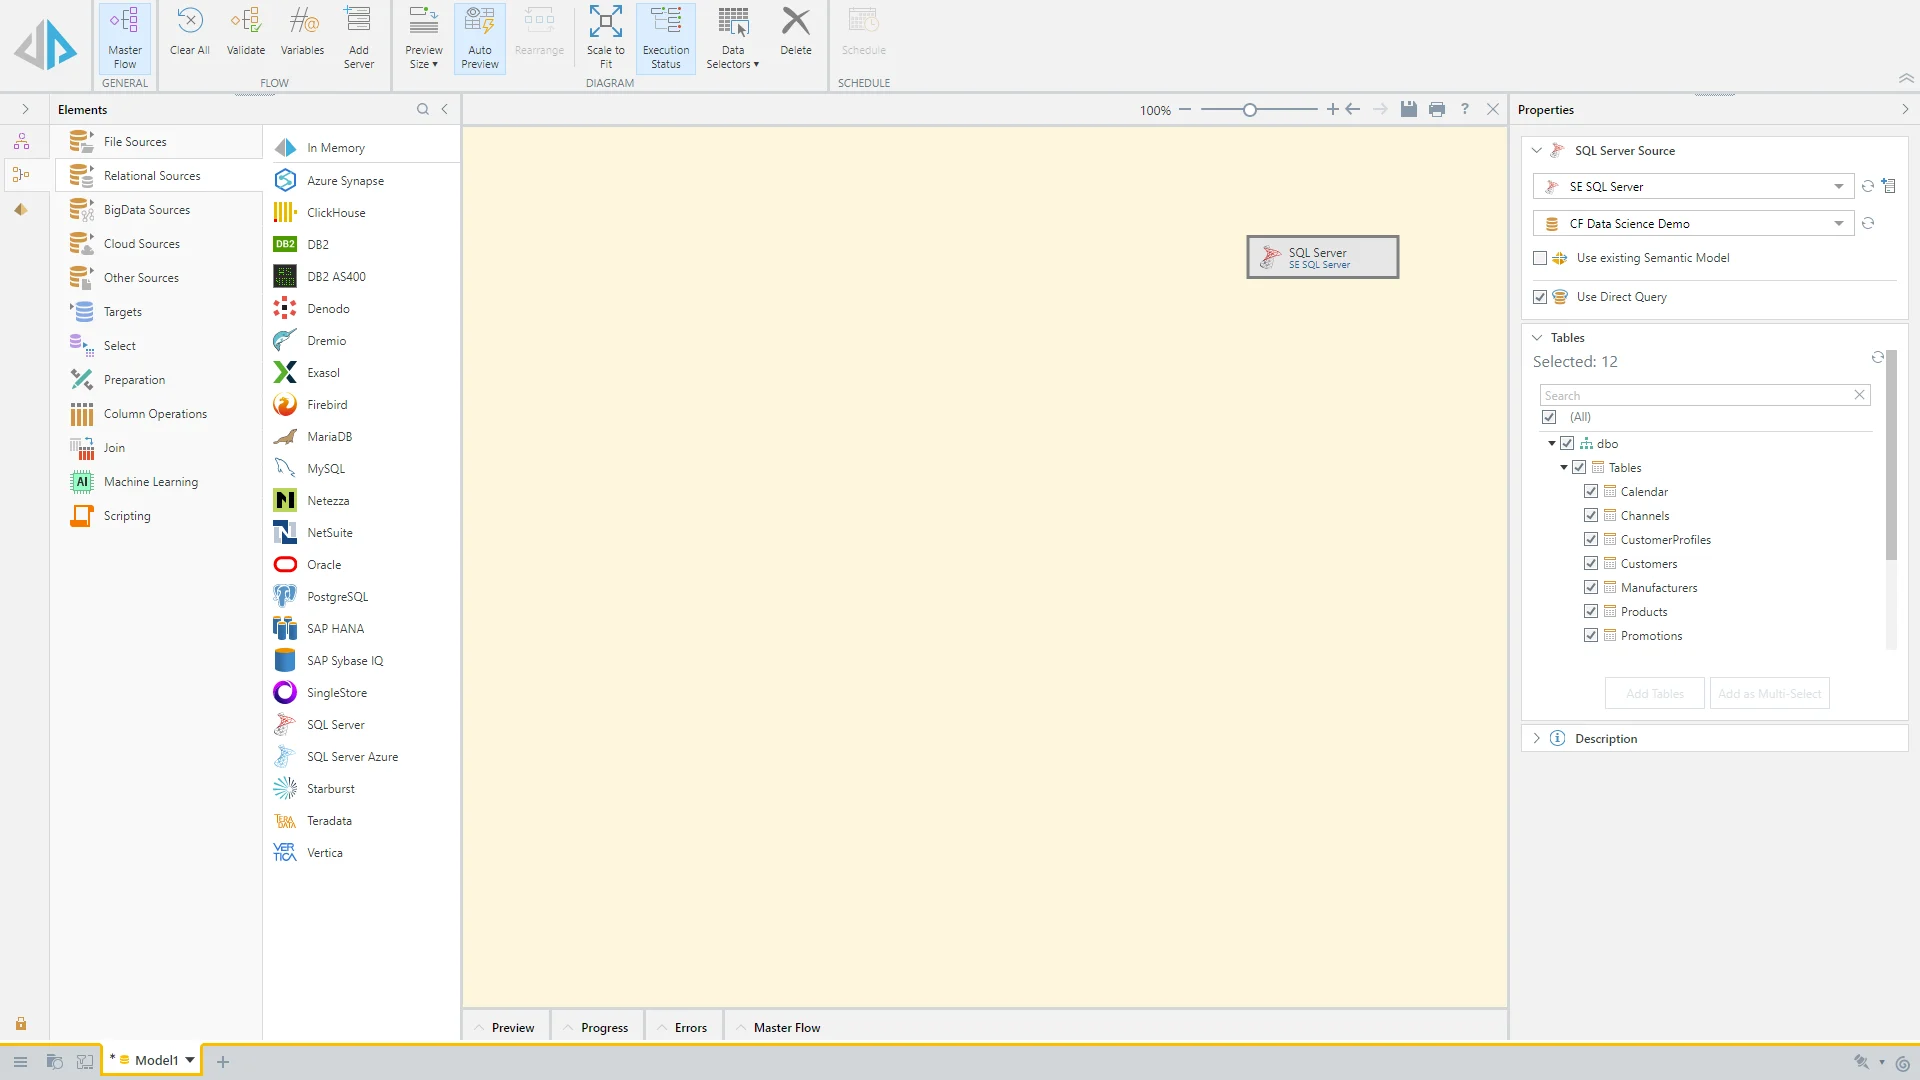This screenshot has height=1080, width=1920.
Task: Click the zoom slider handle
Action: tap(1249, 110)
